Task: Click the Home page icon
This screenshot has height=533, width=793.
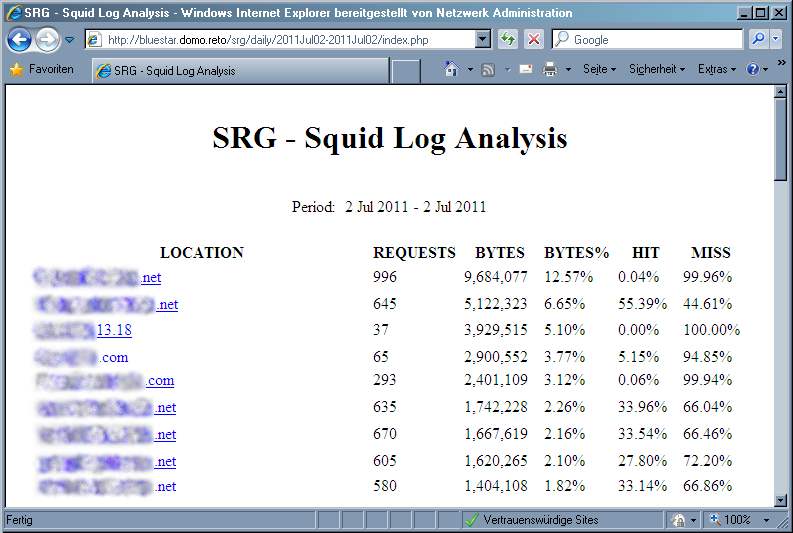Action: point(452,70)
